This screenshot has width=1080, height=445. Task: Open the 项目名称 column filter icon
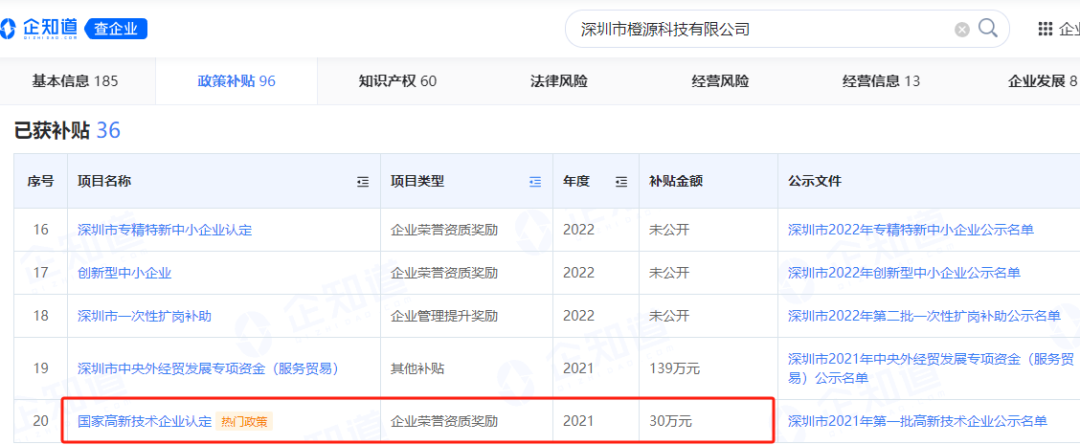pos(363,182)
